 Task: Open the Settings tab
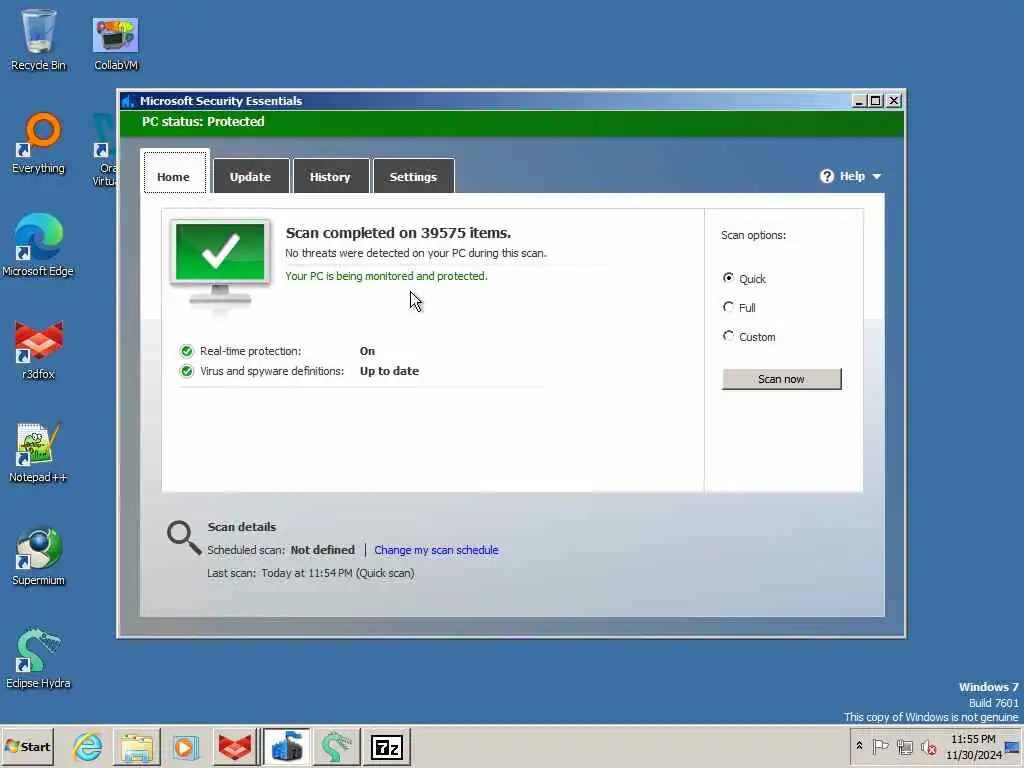(x=413, y=176)
